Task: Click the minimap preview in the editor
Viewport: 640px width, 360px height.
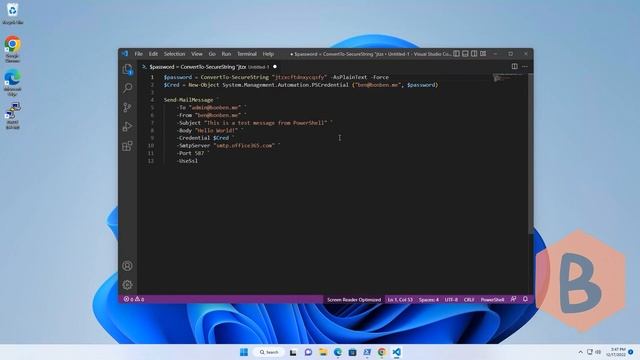Action: [x=509, y=78]
